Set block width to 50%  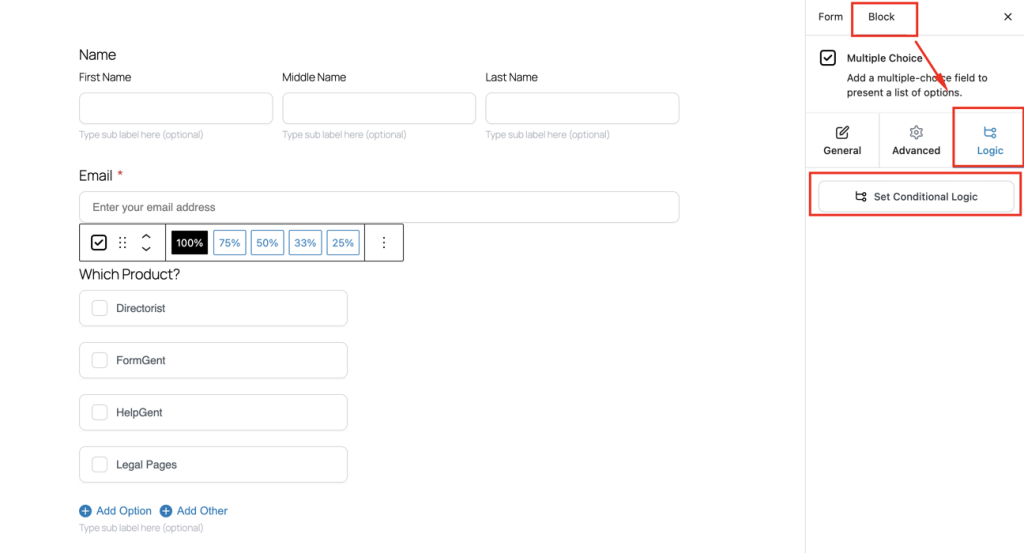[267, 243]
